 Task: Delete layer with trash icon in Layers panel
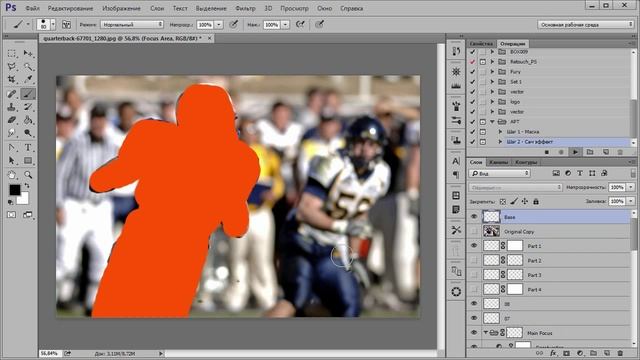click(620, 353)
